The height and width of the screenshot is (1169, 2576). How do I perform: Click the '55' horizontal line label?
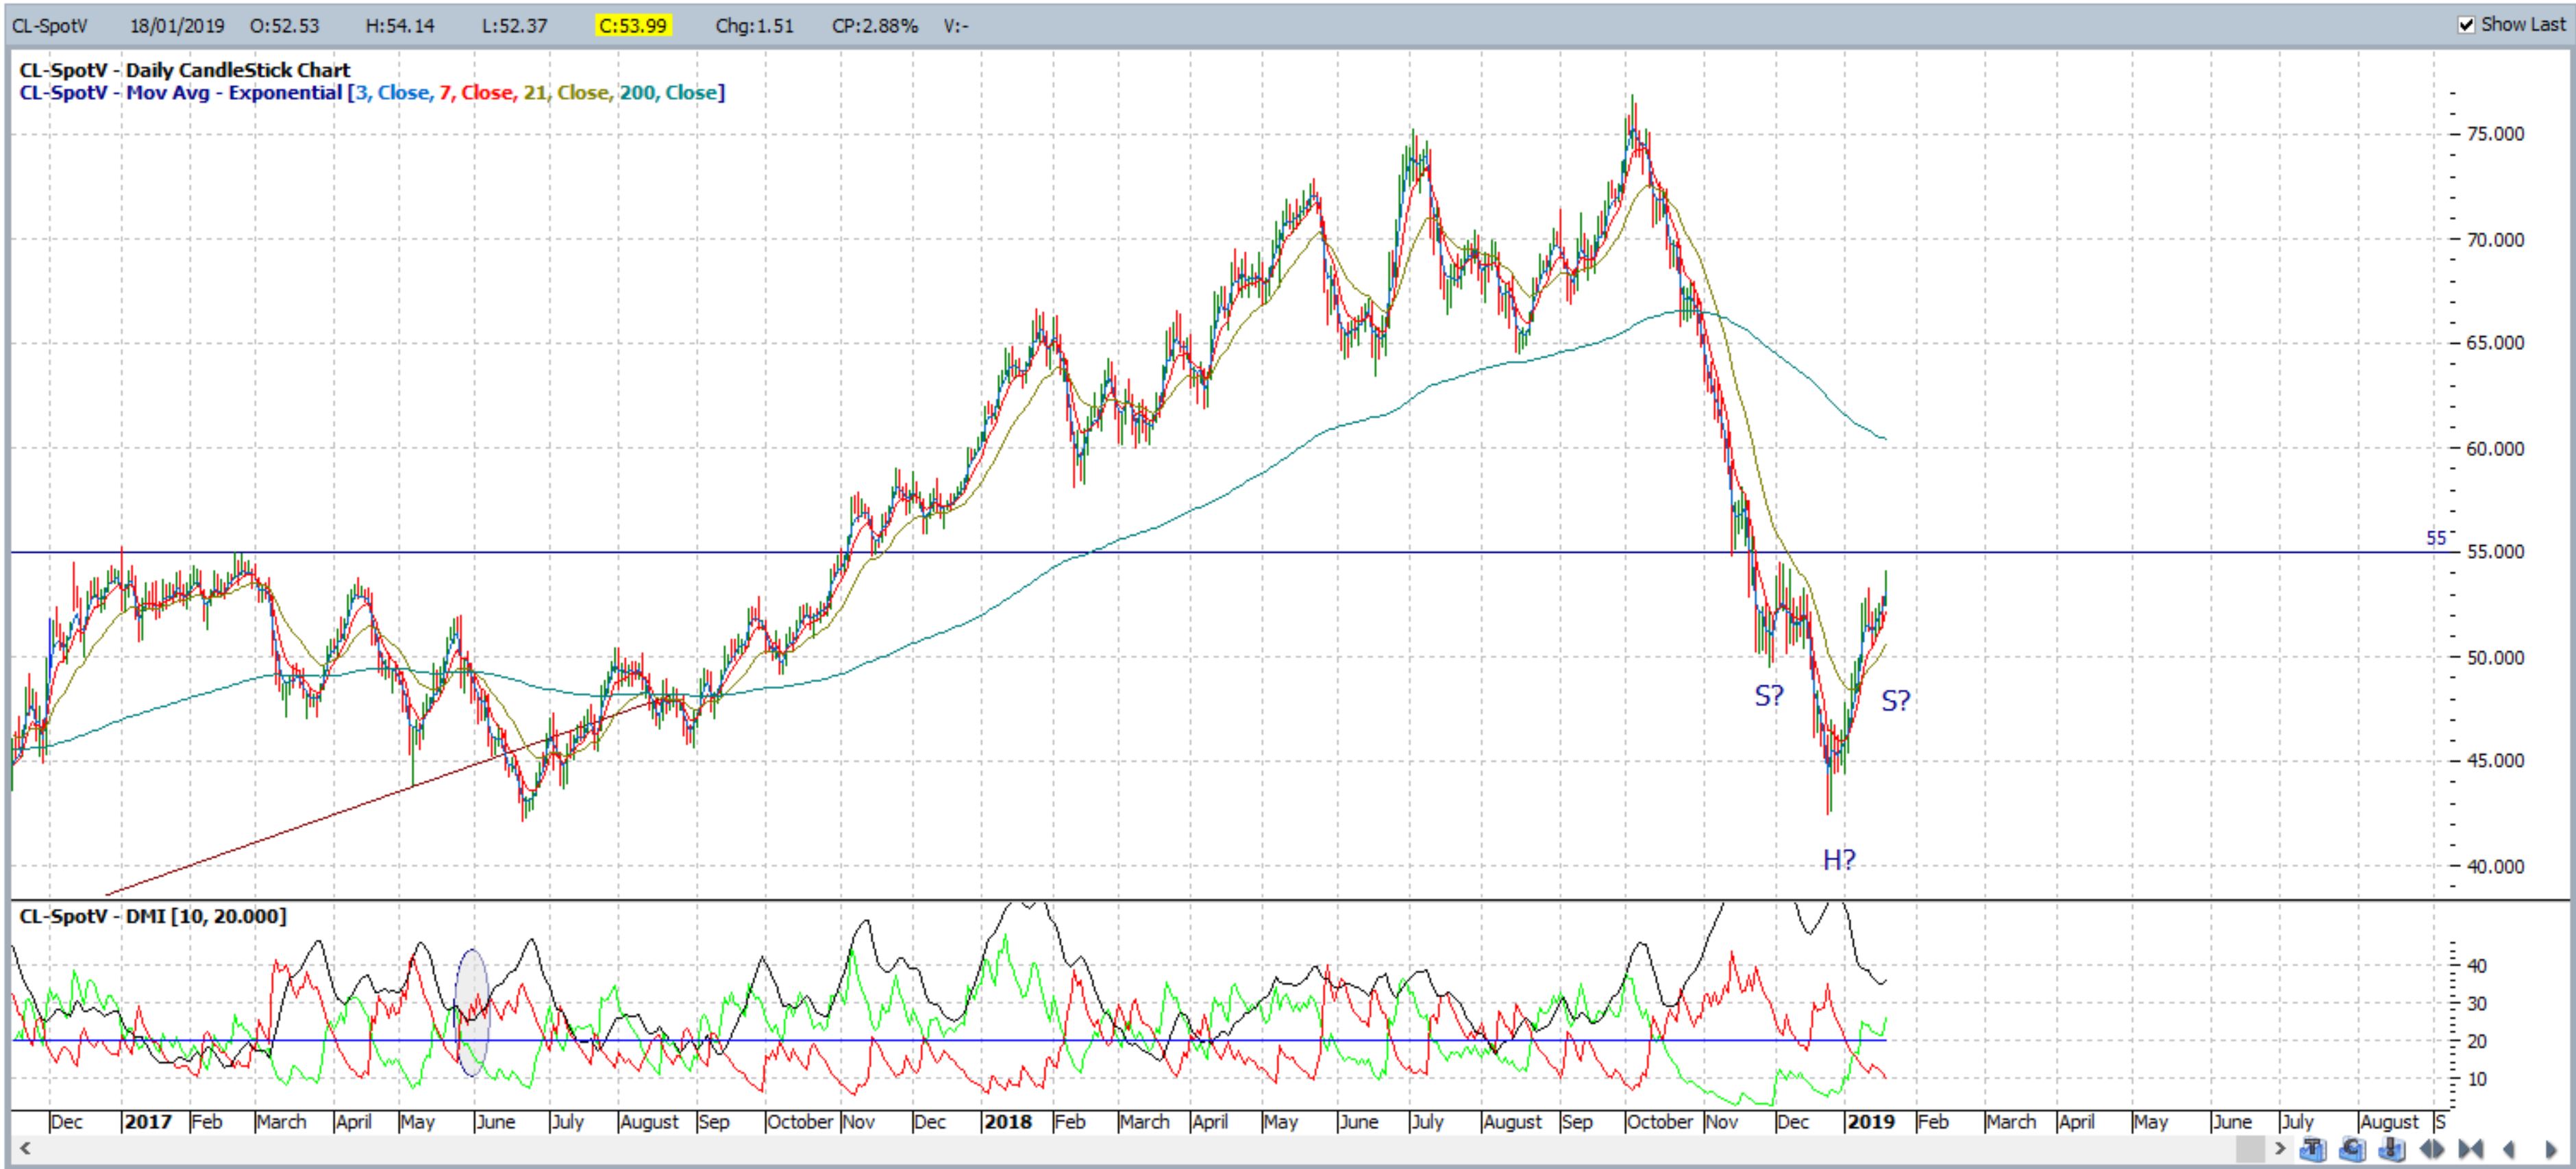click(2436, 538)
